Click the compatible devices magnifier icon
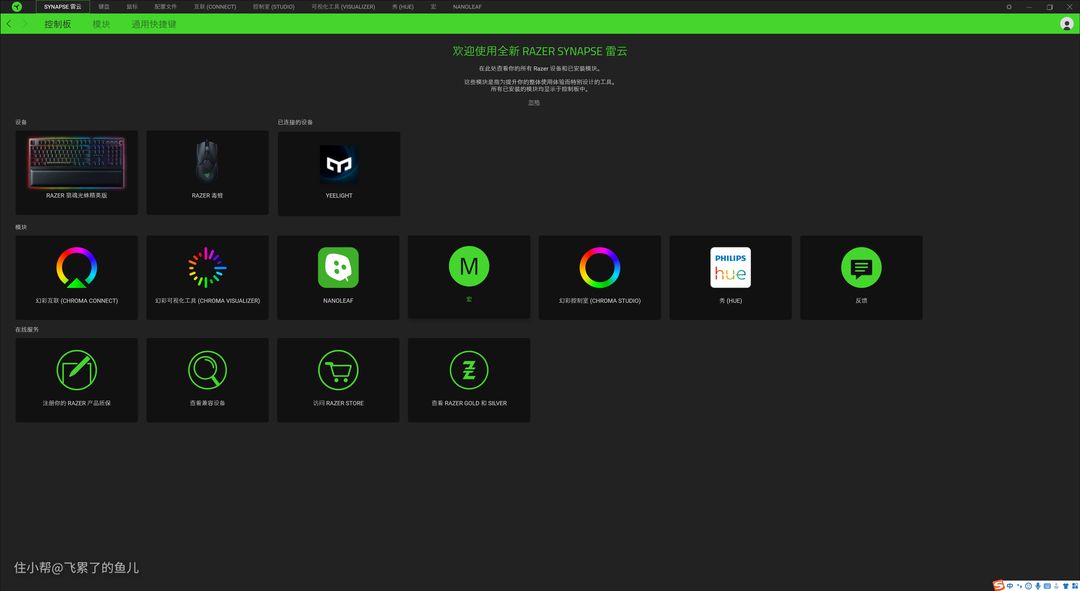 (x=207, y=371)
